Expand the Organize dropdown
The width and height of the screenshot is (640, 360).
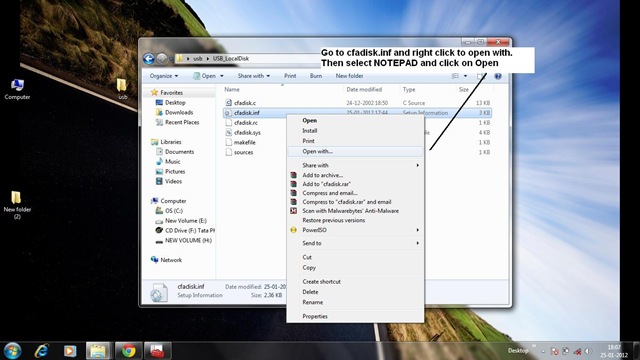(x=164, y=76)
